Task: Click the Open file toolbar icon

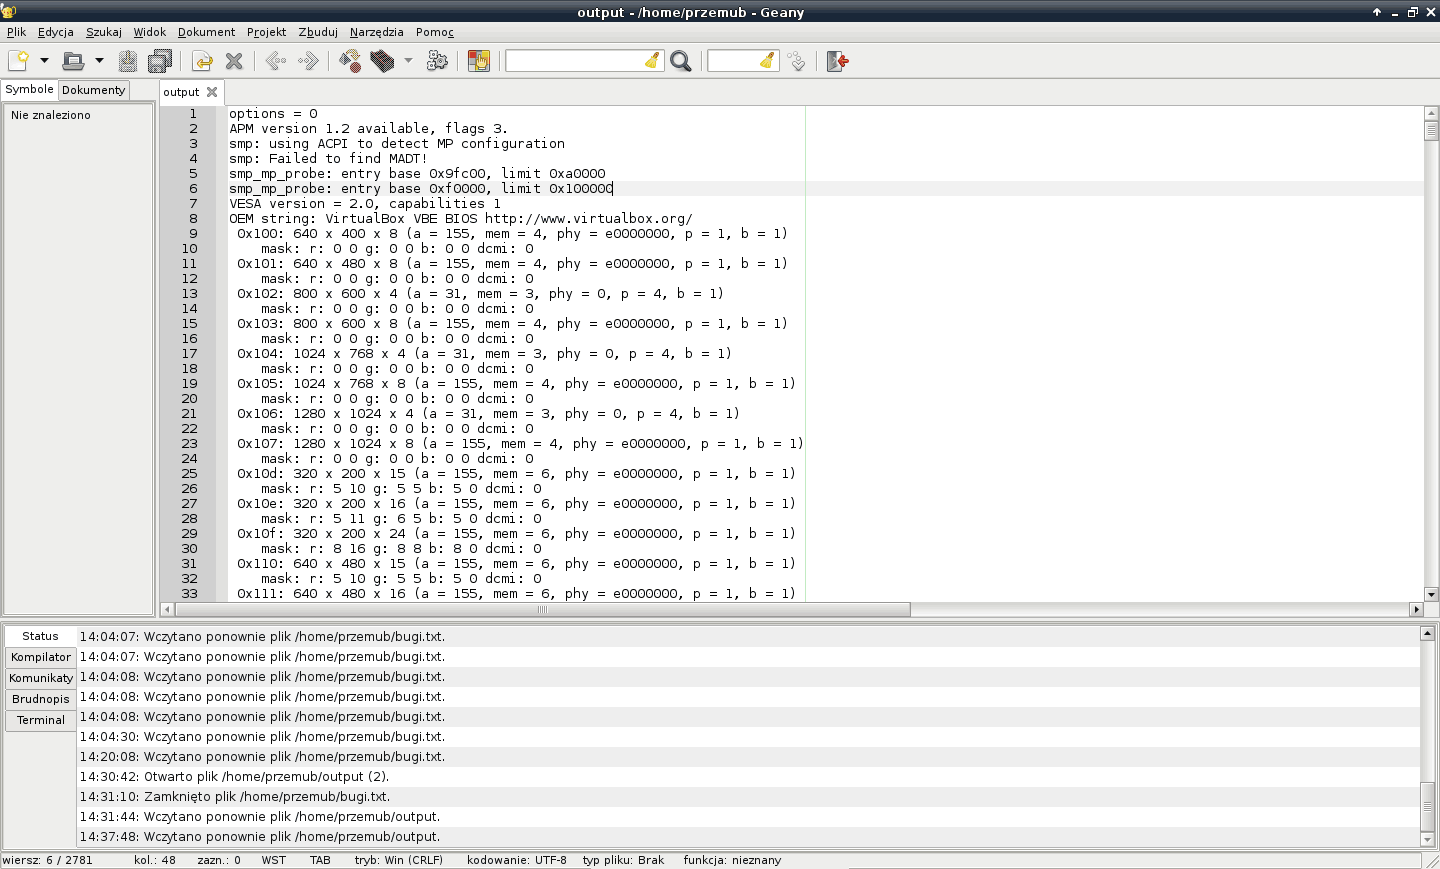Action: point(73,61)
